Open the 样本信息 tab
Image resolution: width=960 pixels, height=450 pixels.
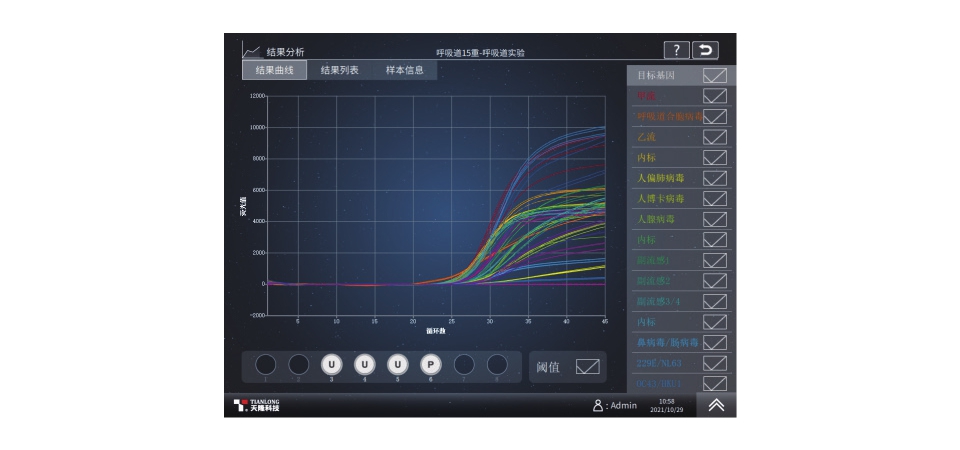[404, 70]
